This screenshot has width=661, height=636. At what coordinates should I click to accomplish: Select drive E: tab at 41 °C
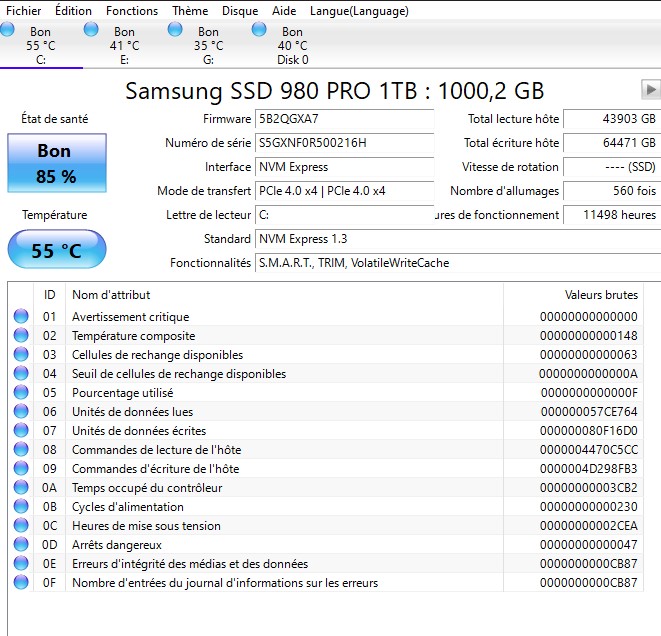tap(125, 45)
